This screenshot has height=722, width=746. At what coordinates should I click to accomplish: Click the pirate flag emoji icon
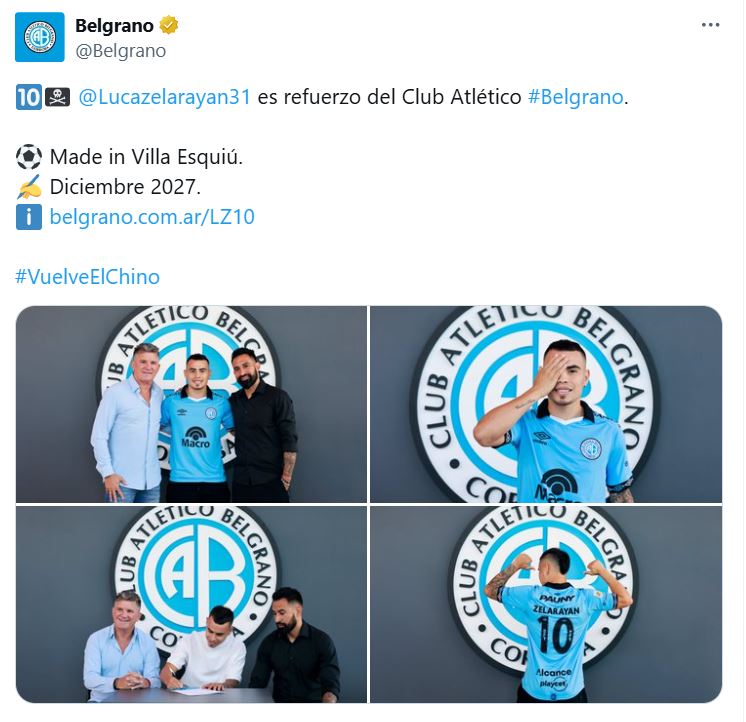pos(58,98)
